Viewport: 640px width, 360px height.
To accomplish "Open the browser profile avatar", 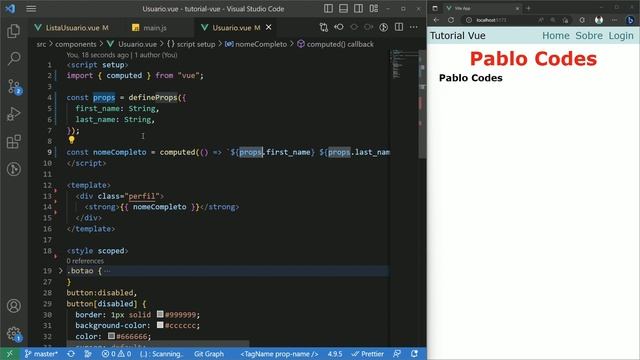I will coord(599,20).
